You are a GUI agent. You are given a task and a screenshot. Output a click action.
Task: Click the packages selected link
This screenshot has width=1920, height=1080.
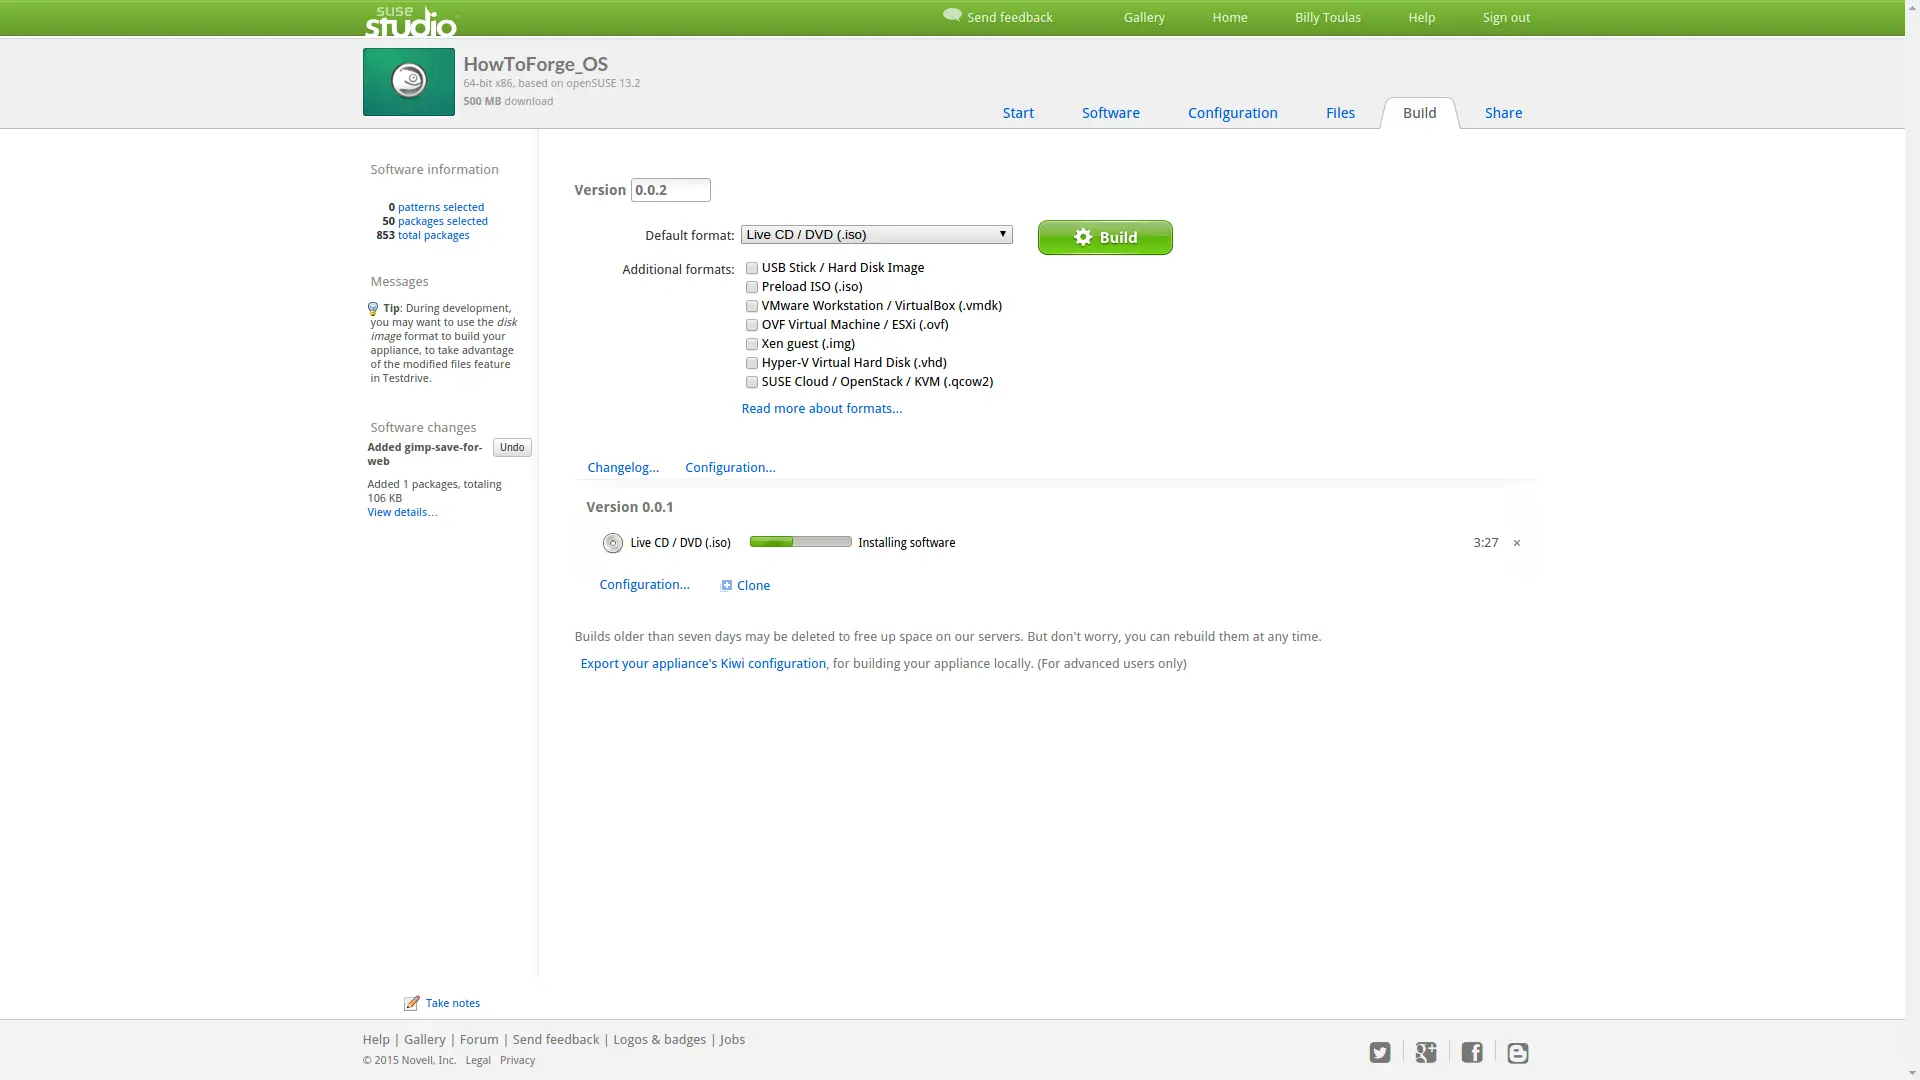click(443, 222)
